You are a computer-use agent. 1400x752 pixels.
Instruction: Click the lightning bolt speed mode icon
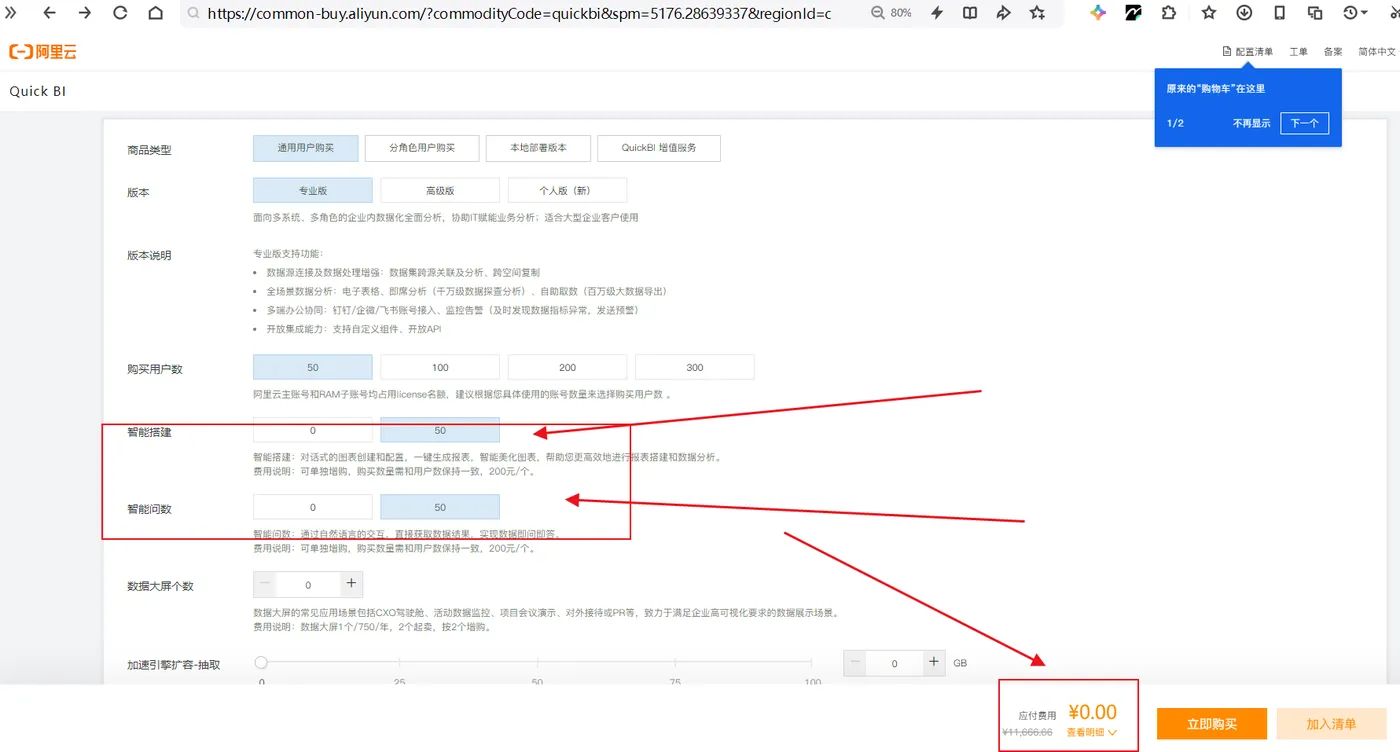click(937, 13)
